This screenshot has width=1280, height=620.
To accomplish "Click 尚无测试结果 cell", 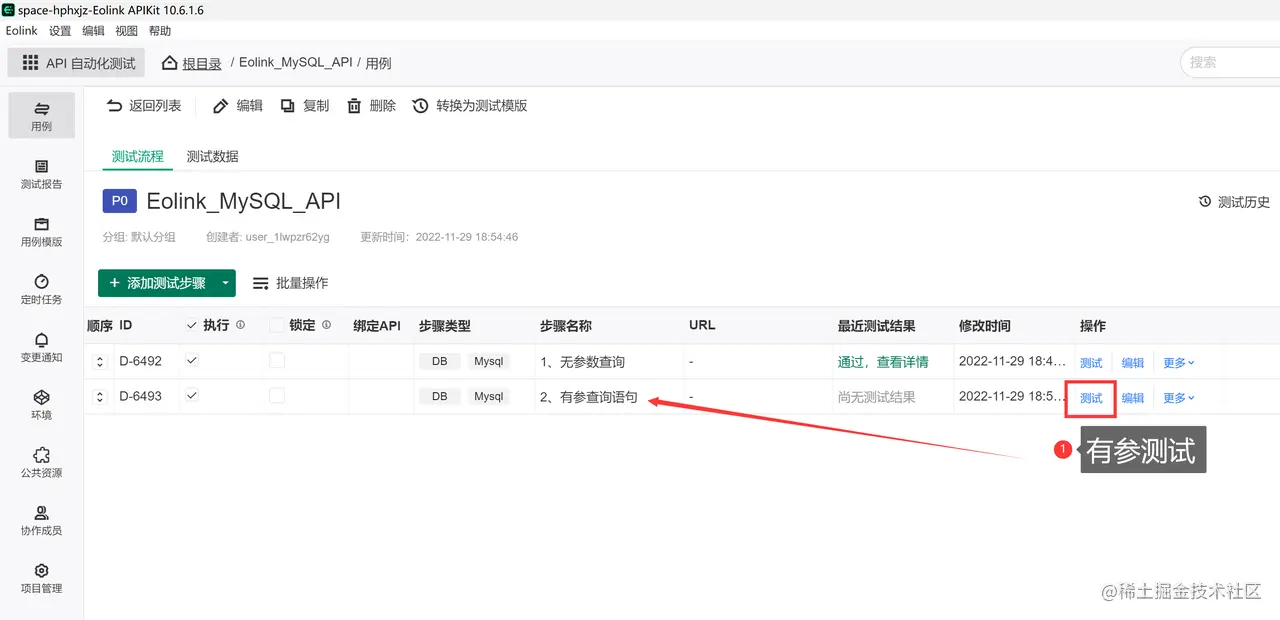I will 876,397.
